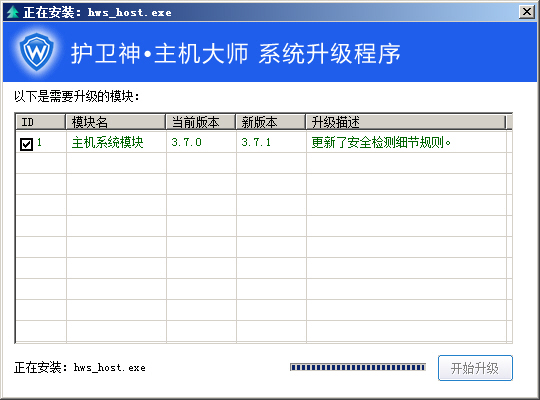Viewport: 540px width, 400px height.
Task: Click the 当前版本 column header
Action: coord(201,122)
